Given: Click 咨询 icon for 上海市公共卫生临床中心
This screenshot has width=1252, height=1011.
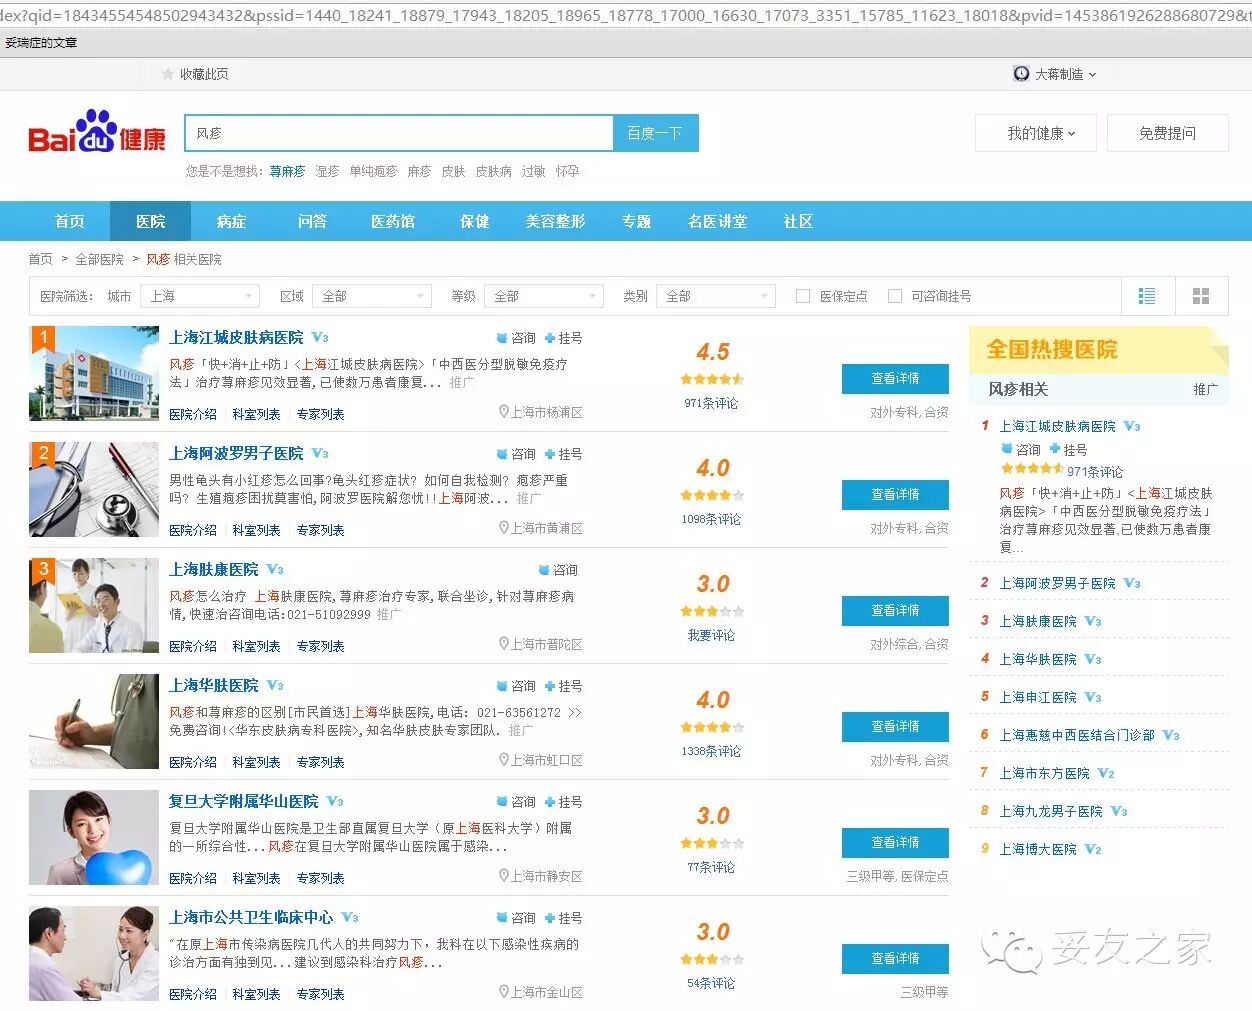Looking at the screenshot, I should [503, 918].
